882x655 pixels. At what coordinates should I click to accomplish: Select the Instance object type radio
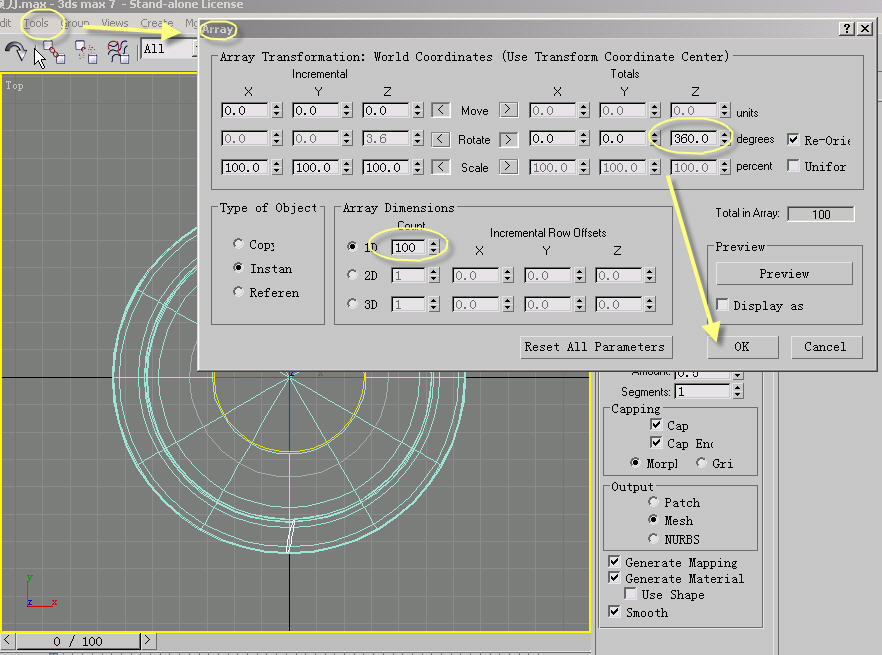(x=238, y=267)
